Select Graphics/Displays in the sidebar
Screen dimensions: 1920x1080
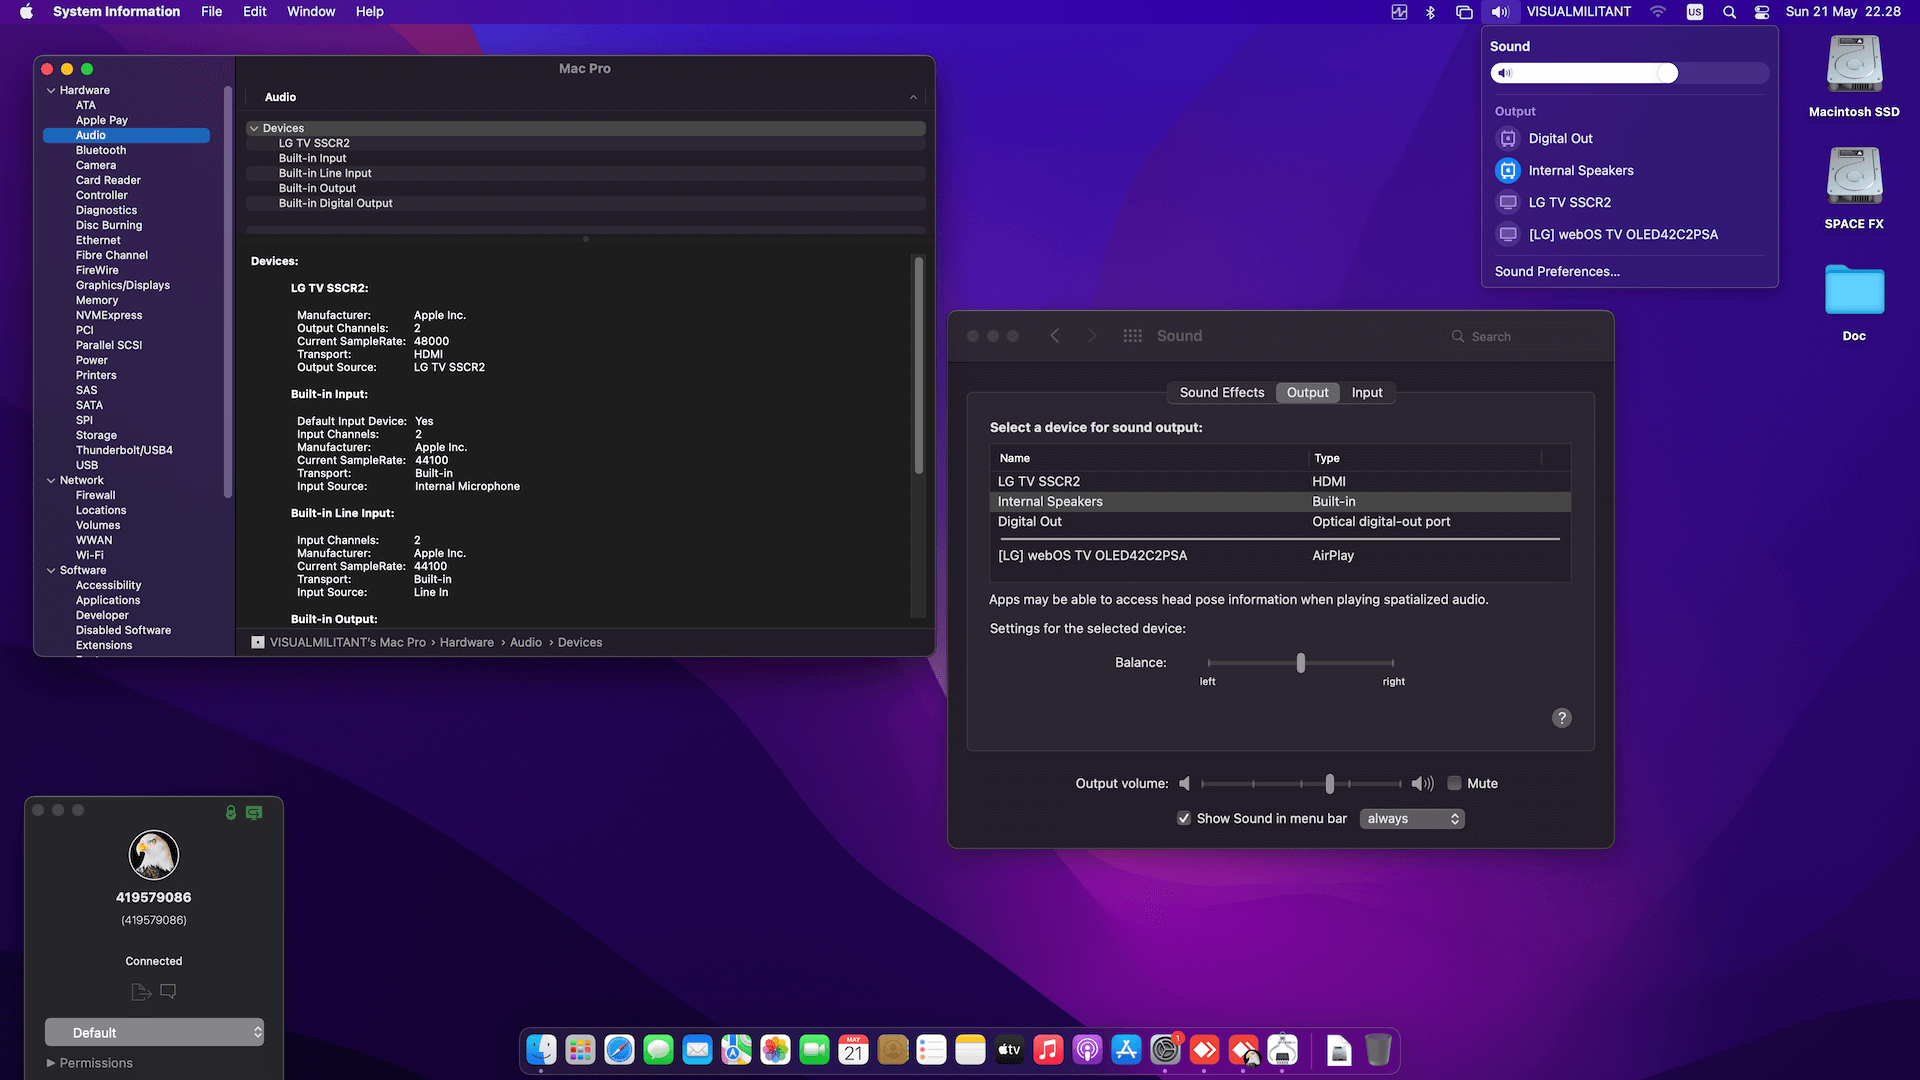tap(123, 285)
